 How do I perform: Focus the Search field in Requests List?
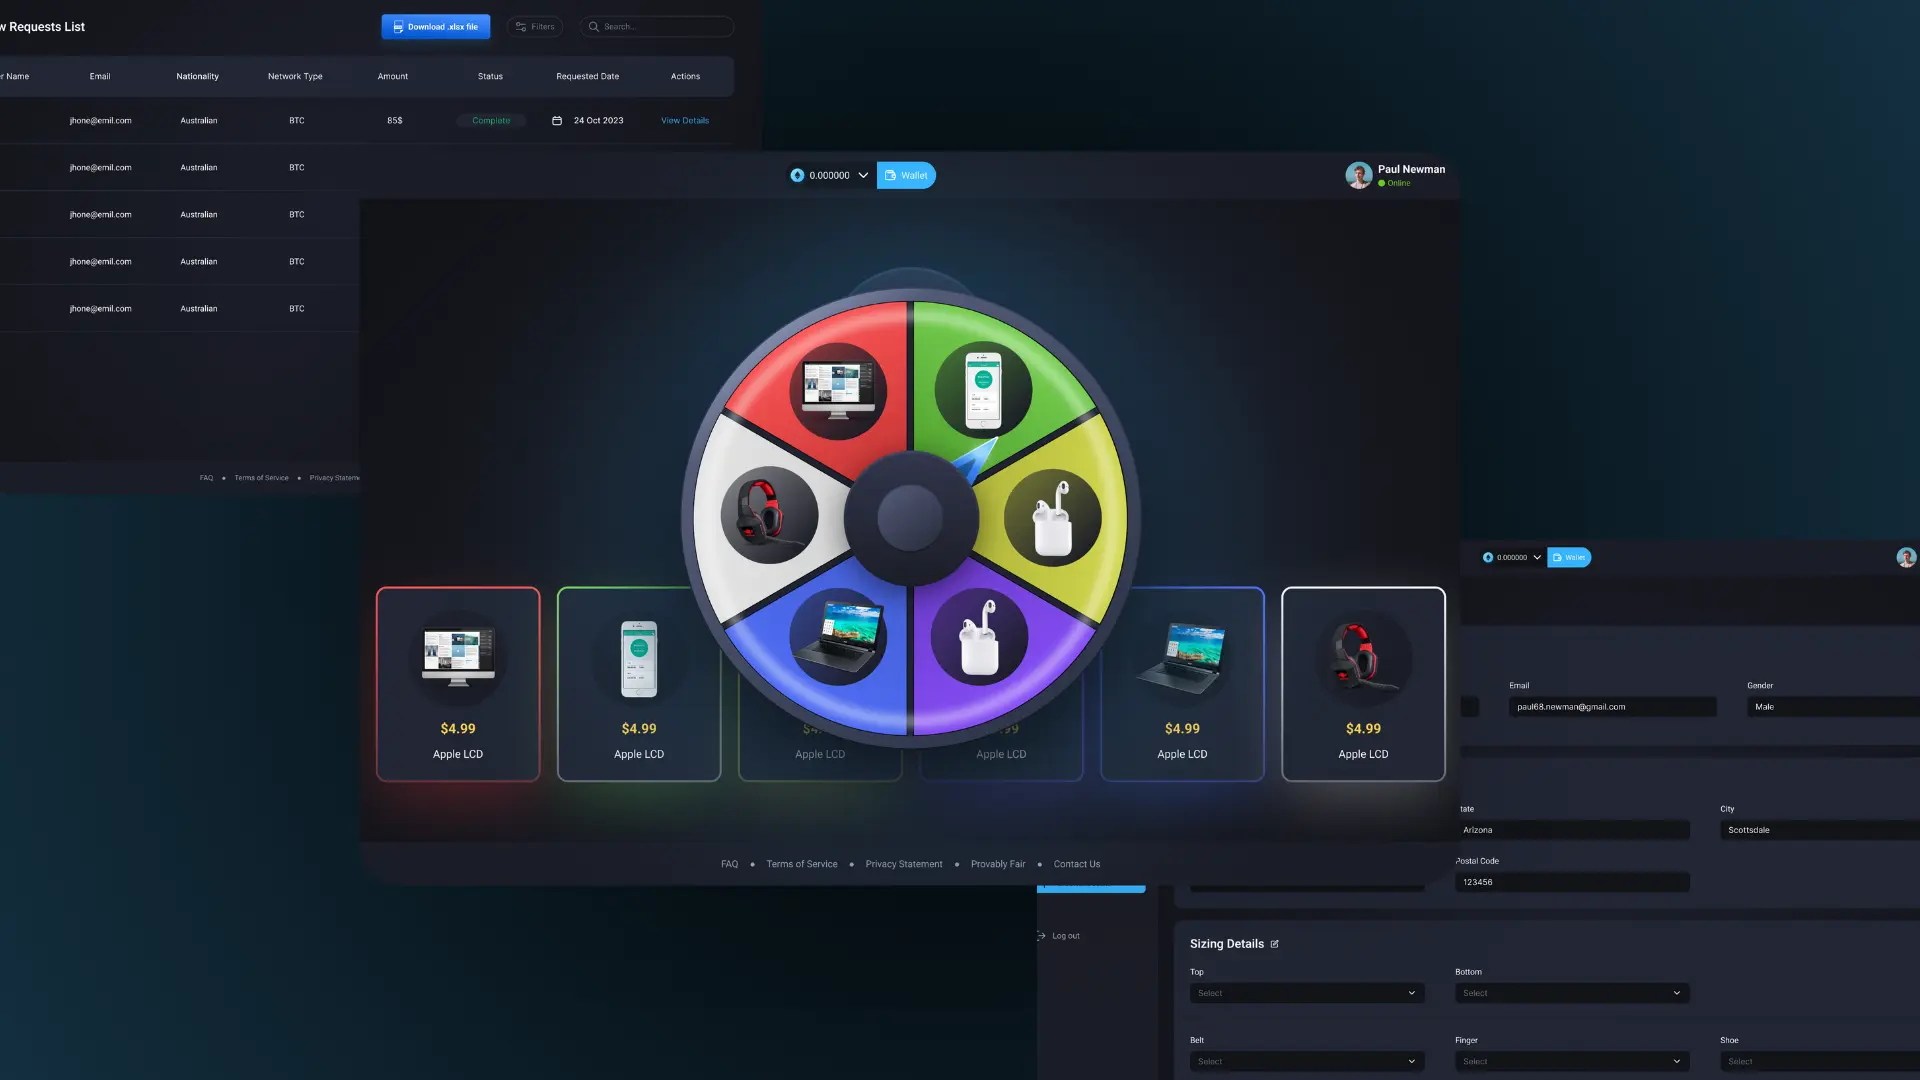tap(657, 27)
